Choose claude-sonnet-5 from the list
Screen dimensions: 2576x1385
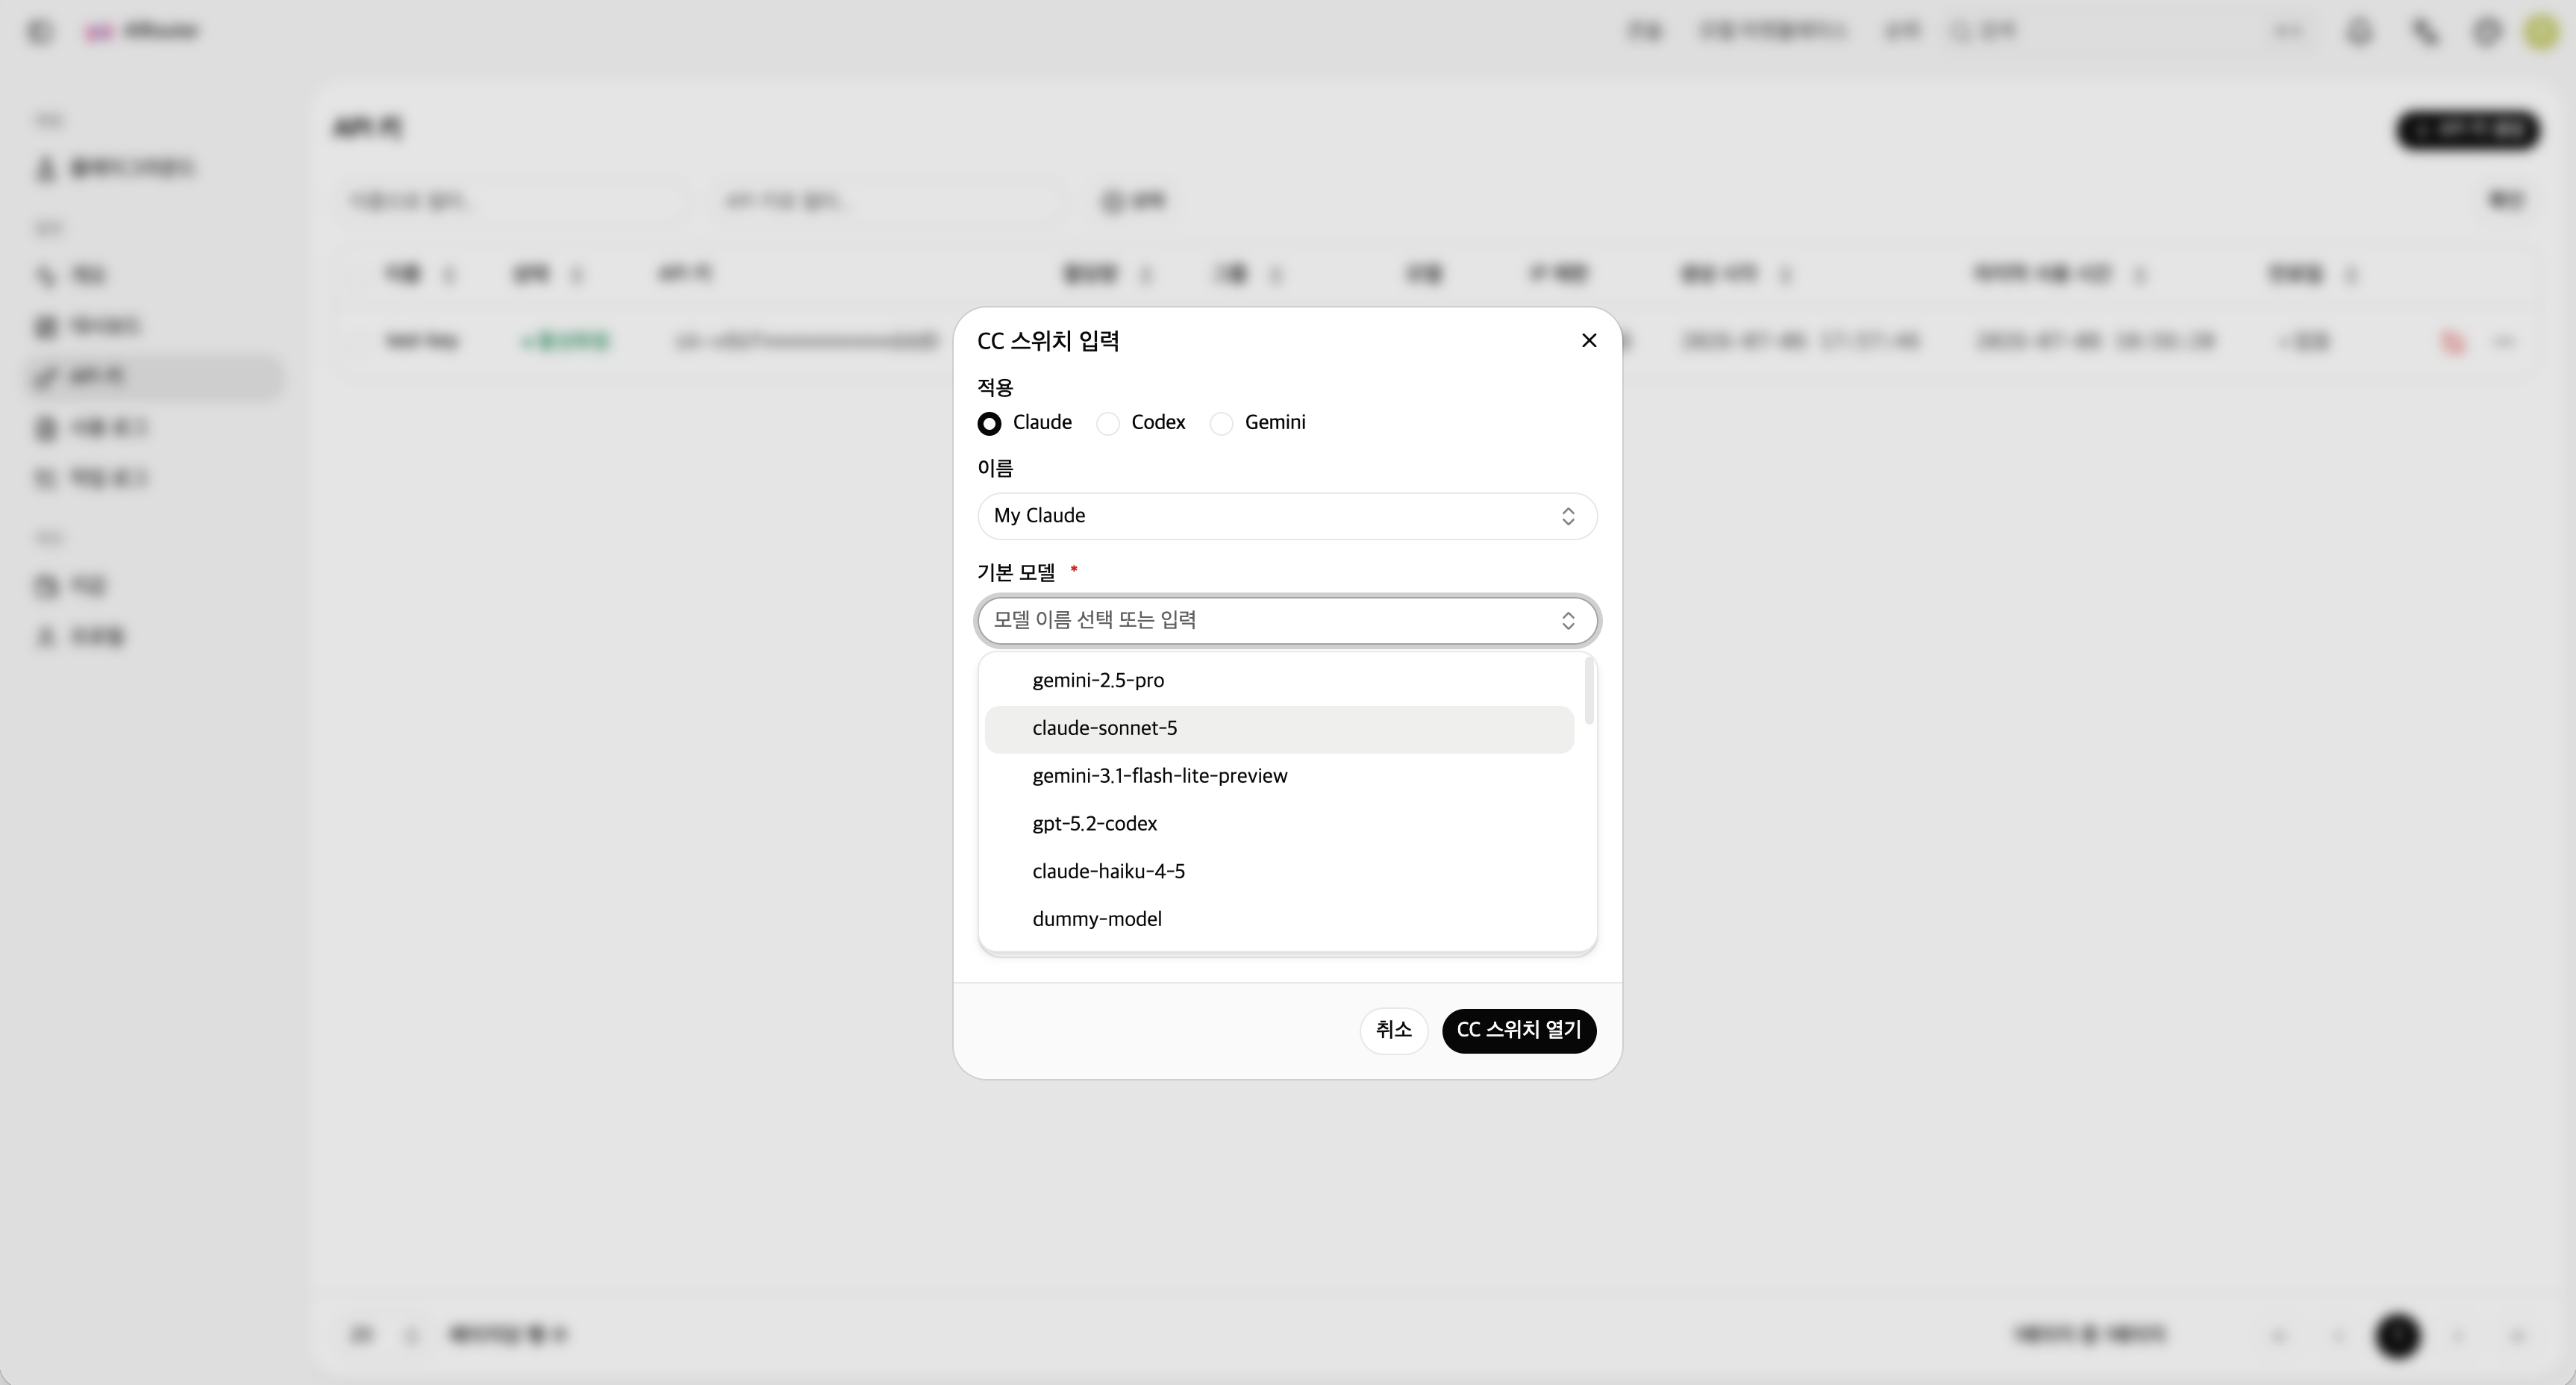[x=1279, y=729]
